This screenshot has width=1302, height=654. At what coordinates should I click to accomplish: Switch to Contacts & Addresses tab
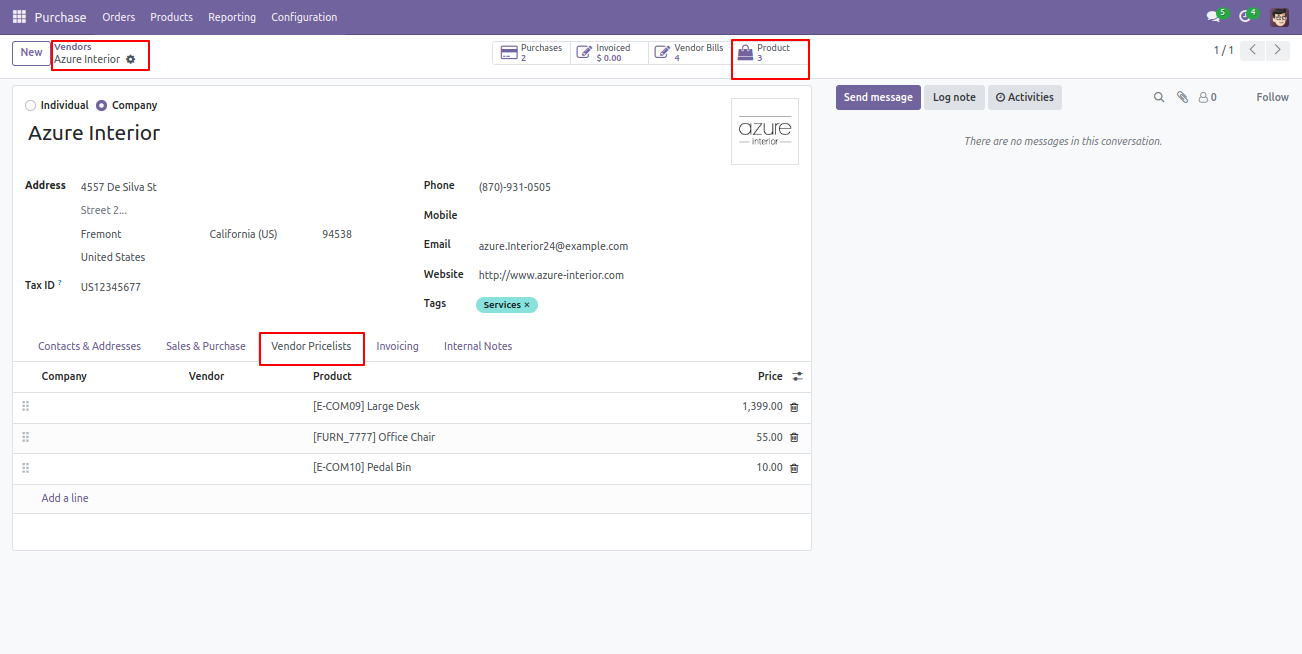click(x=89, y=346)
